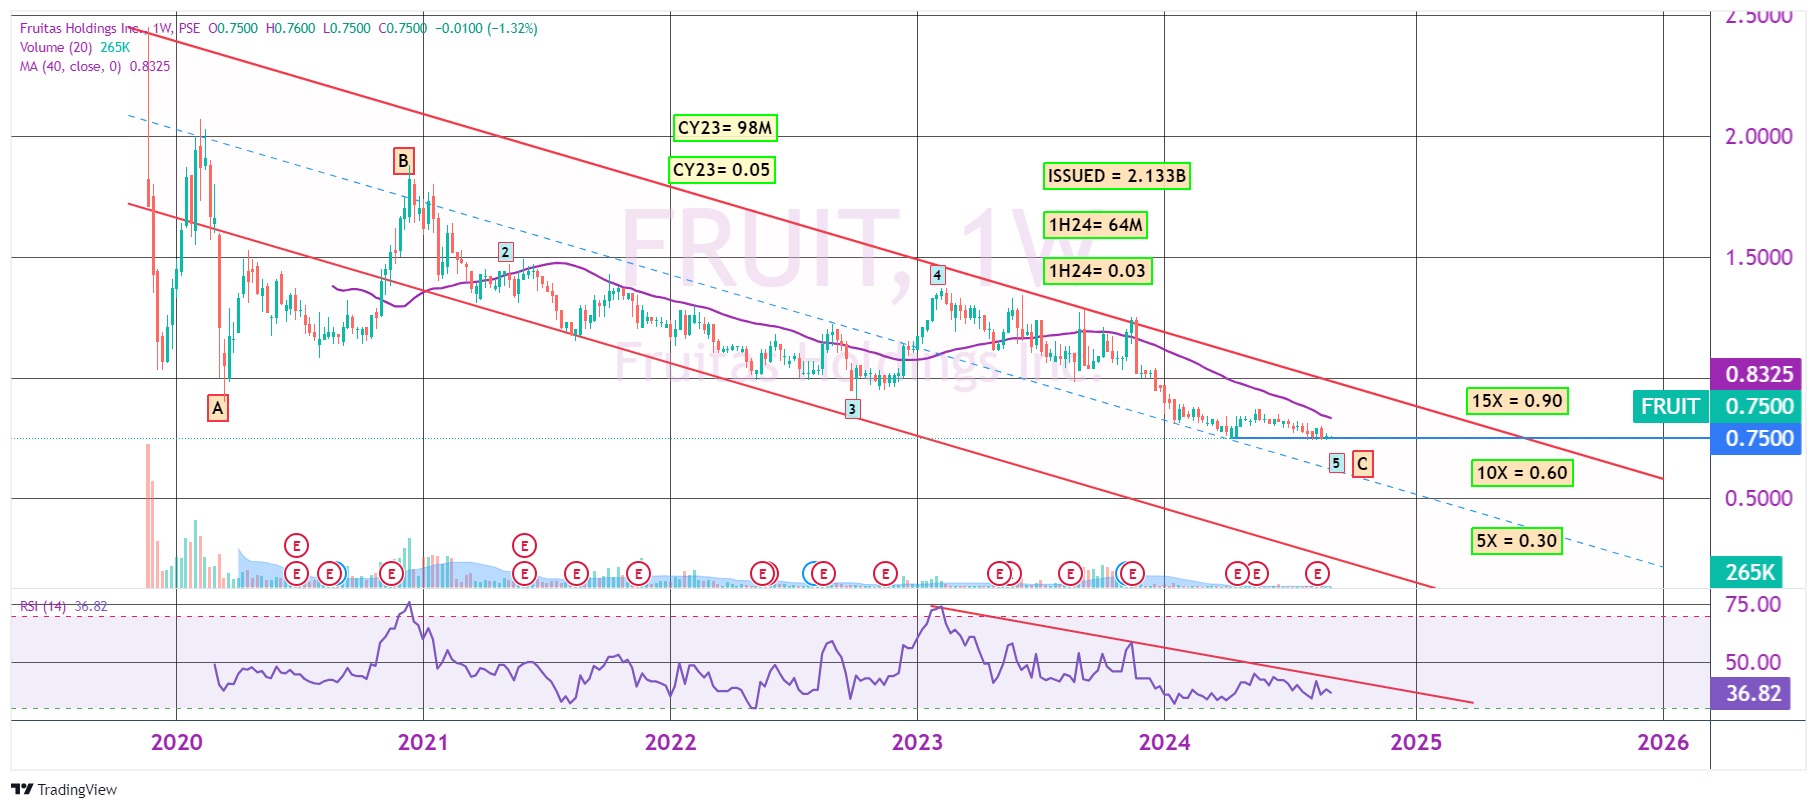1817x809 pixels.
Task: Click the red wave label C
Action: click(1362, 464)
